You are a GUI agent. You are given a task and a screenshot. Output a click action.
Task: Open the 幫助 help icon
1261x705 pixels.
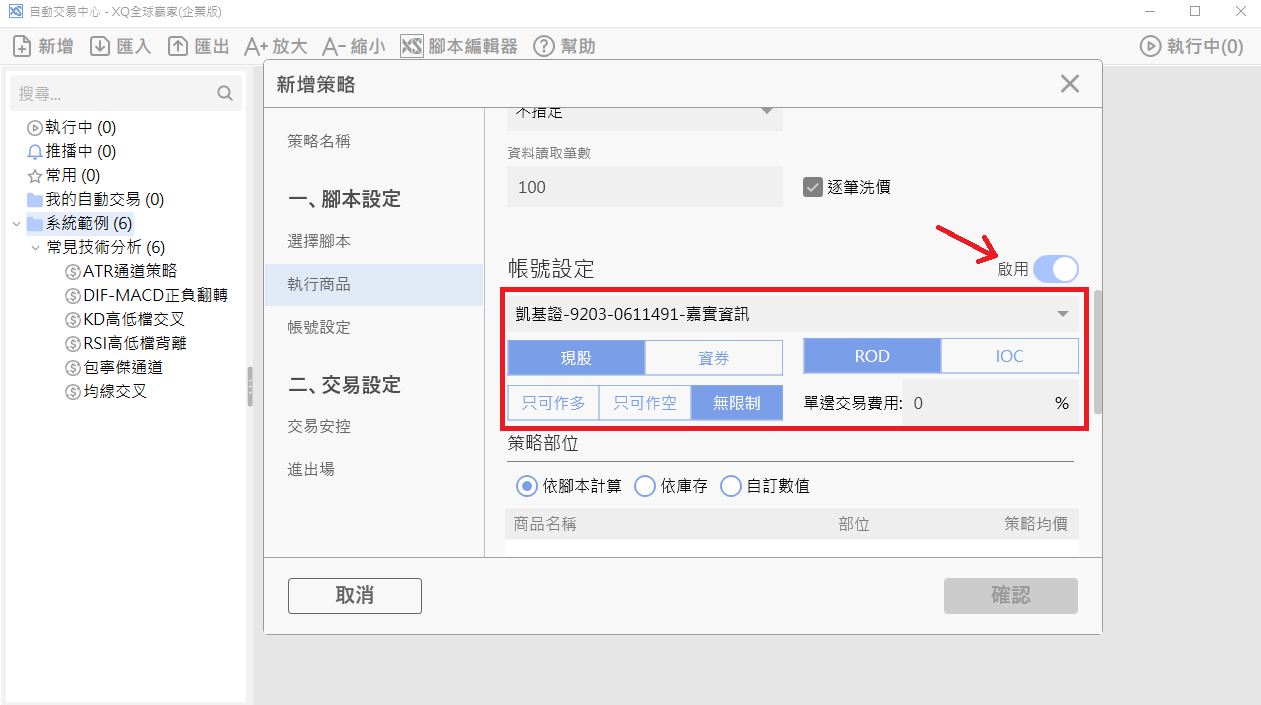[x=544, y=46]
